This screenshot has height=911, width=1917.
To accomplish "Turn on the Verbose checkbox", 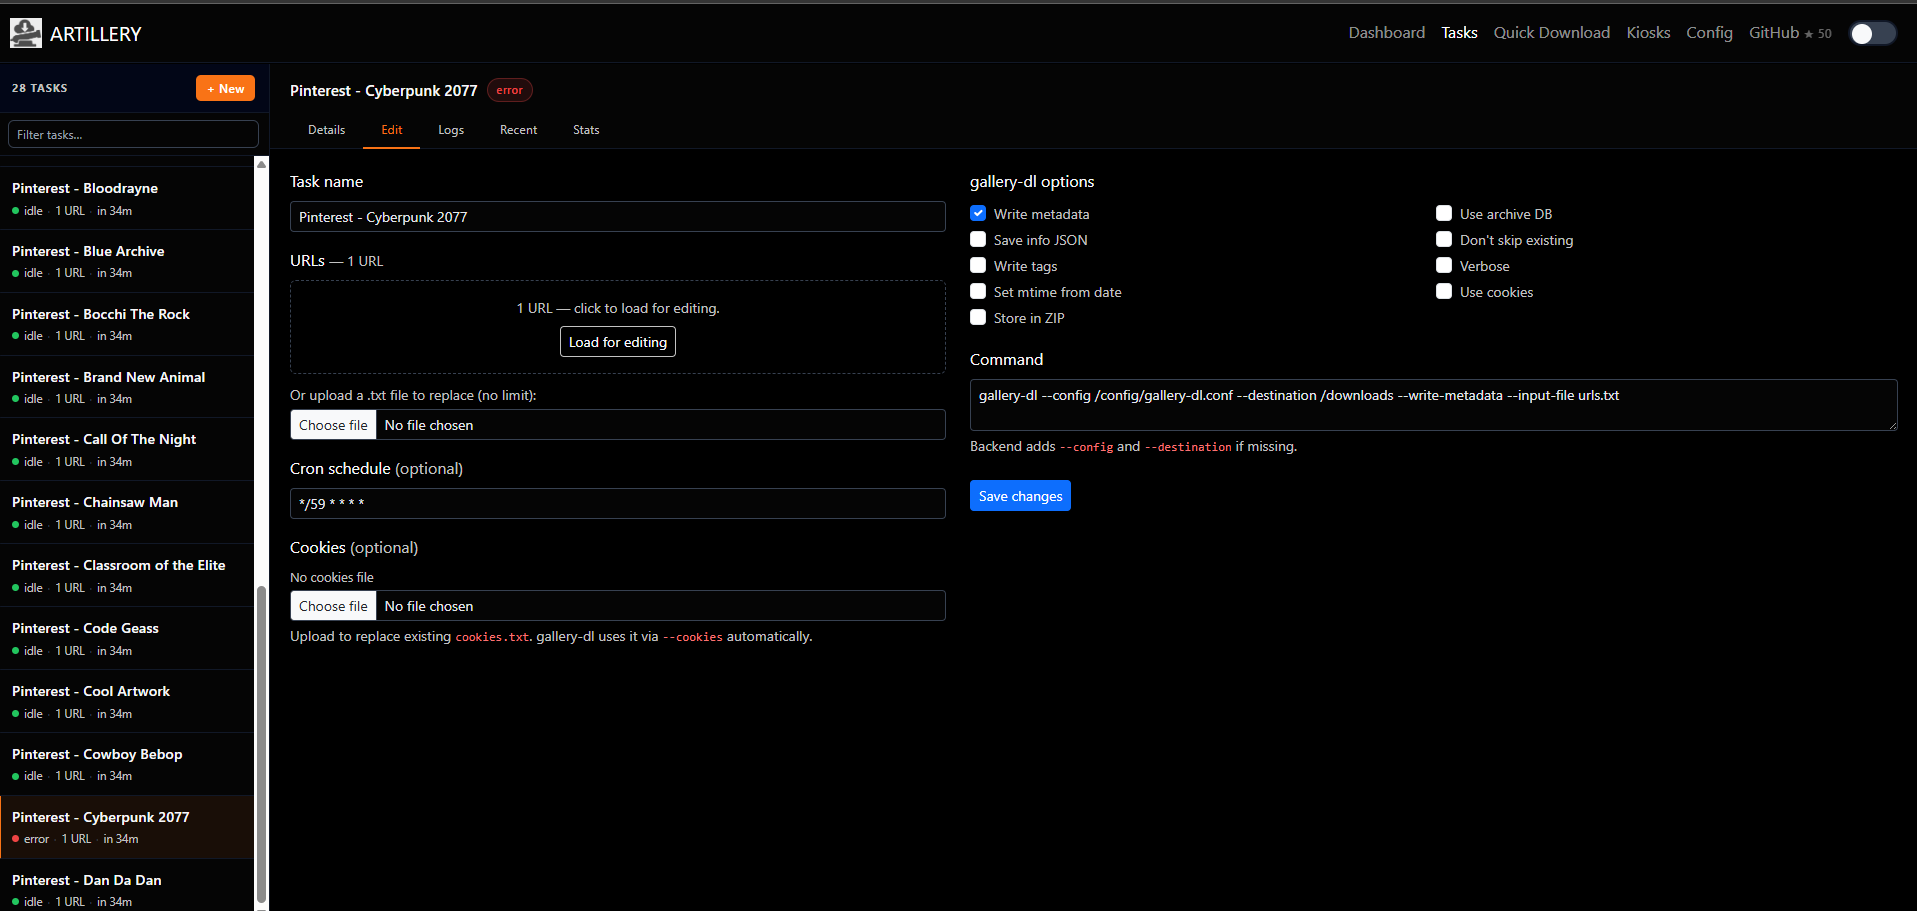I will [x=1444, y=265].
